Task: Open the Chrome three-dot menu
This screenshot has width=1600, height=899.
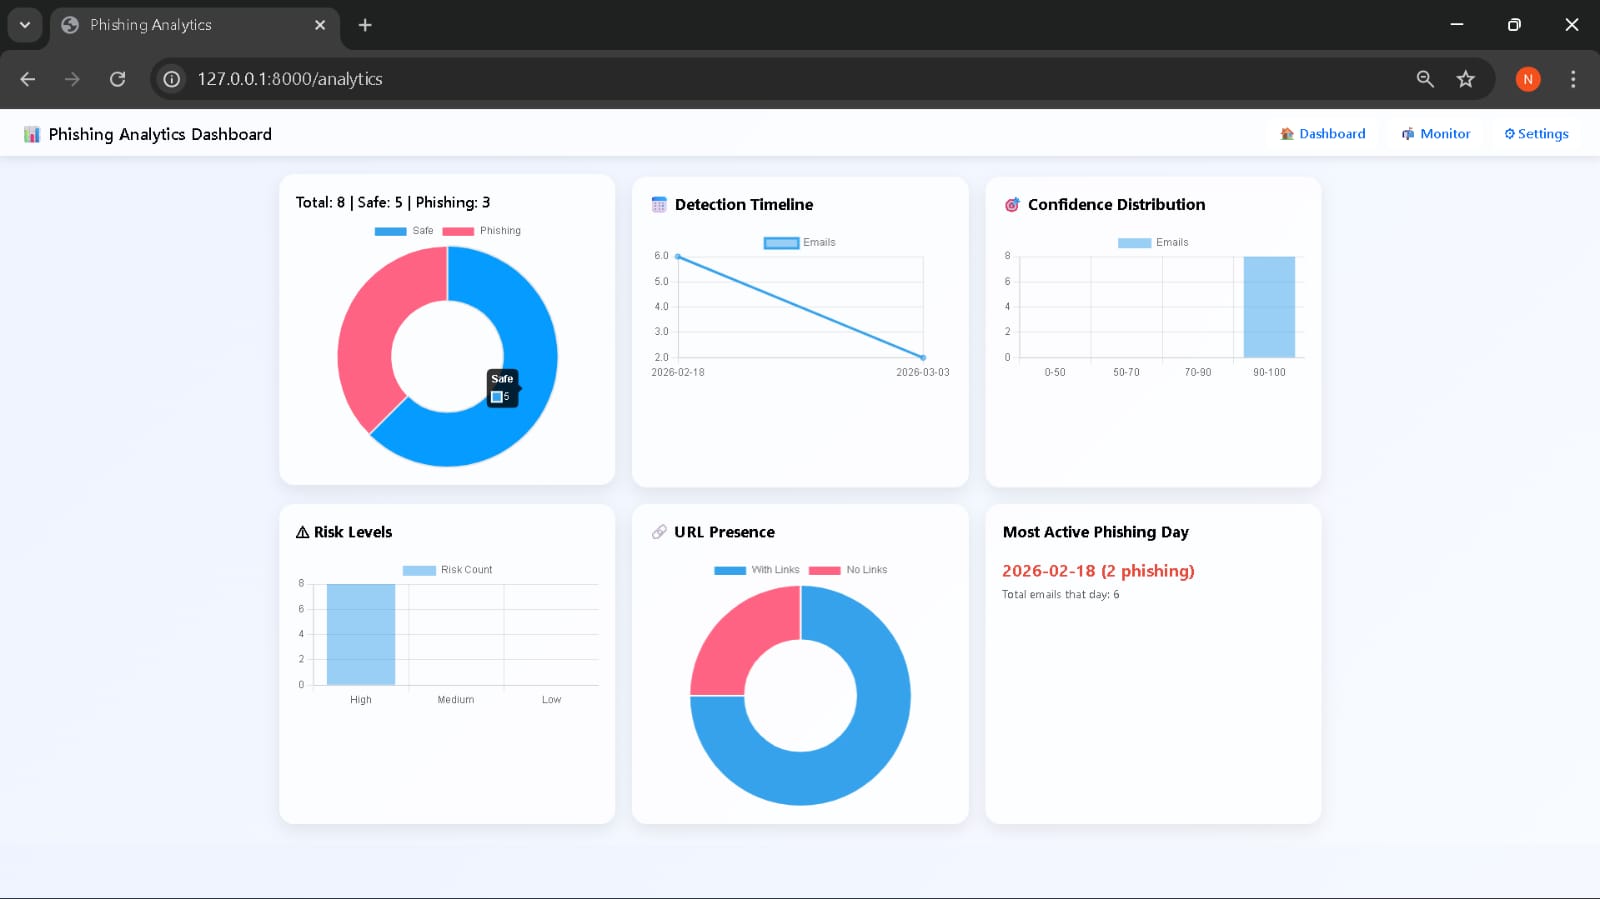Action: [x=1572, y=79]
